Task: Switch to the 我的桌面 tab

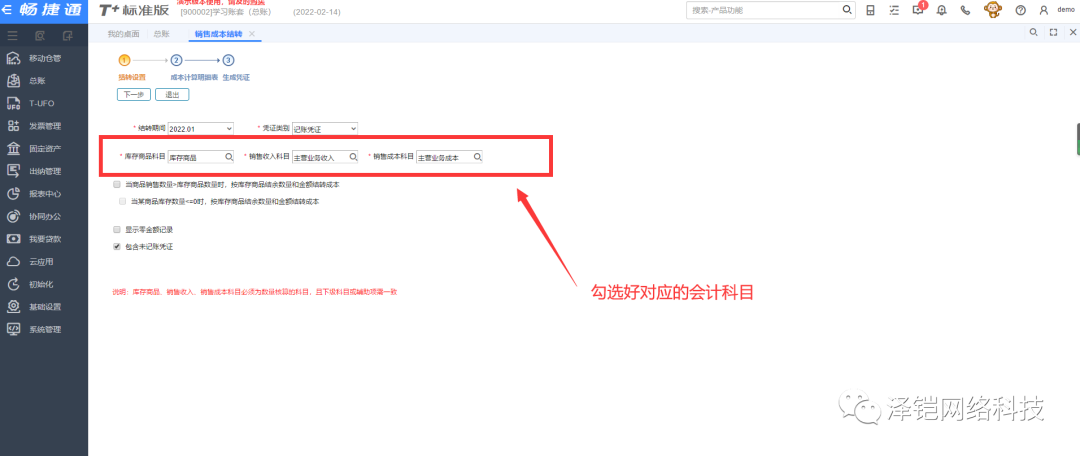Action: coord(125,34)
